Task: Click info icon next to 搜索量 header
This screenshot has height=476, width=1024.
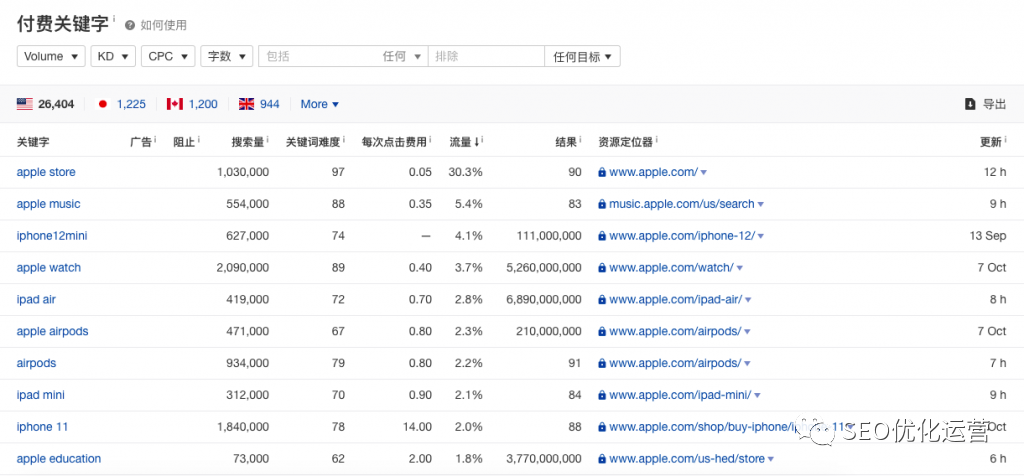Action: (x=268, y=139)
